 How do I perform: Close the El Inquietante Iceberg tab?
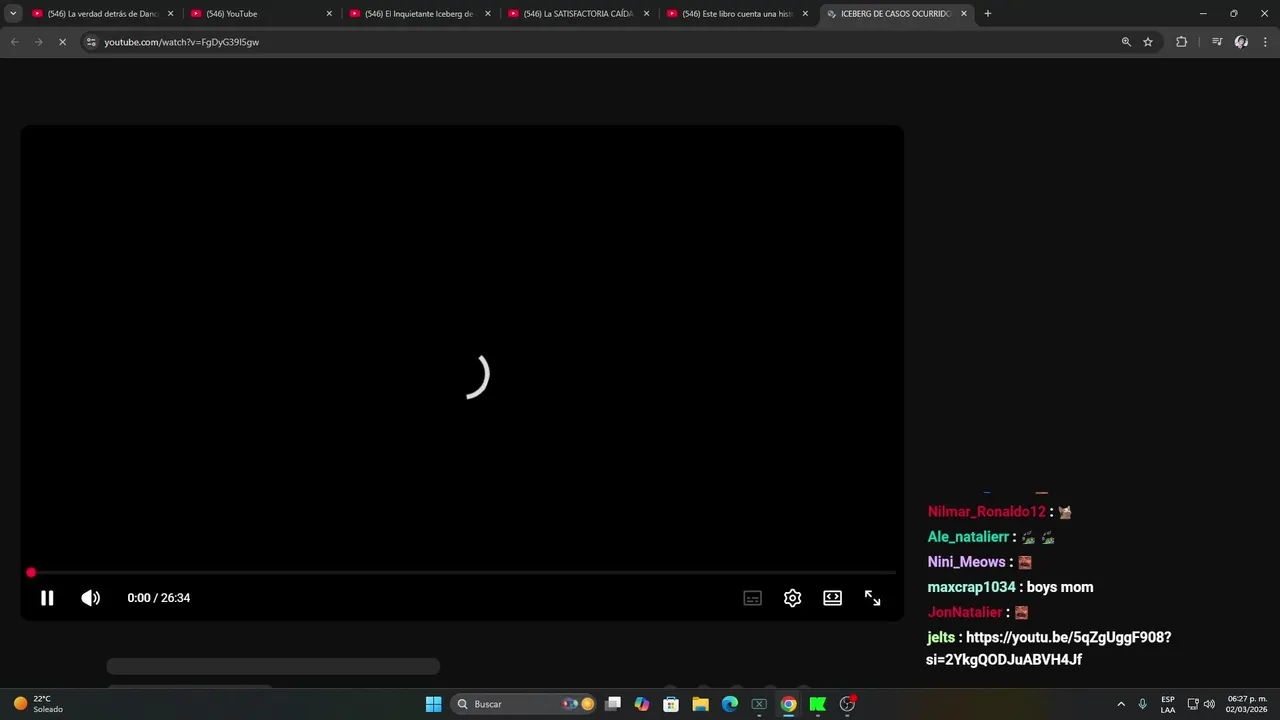[488, 14]
